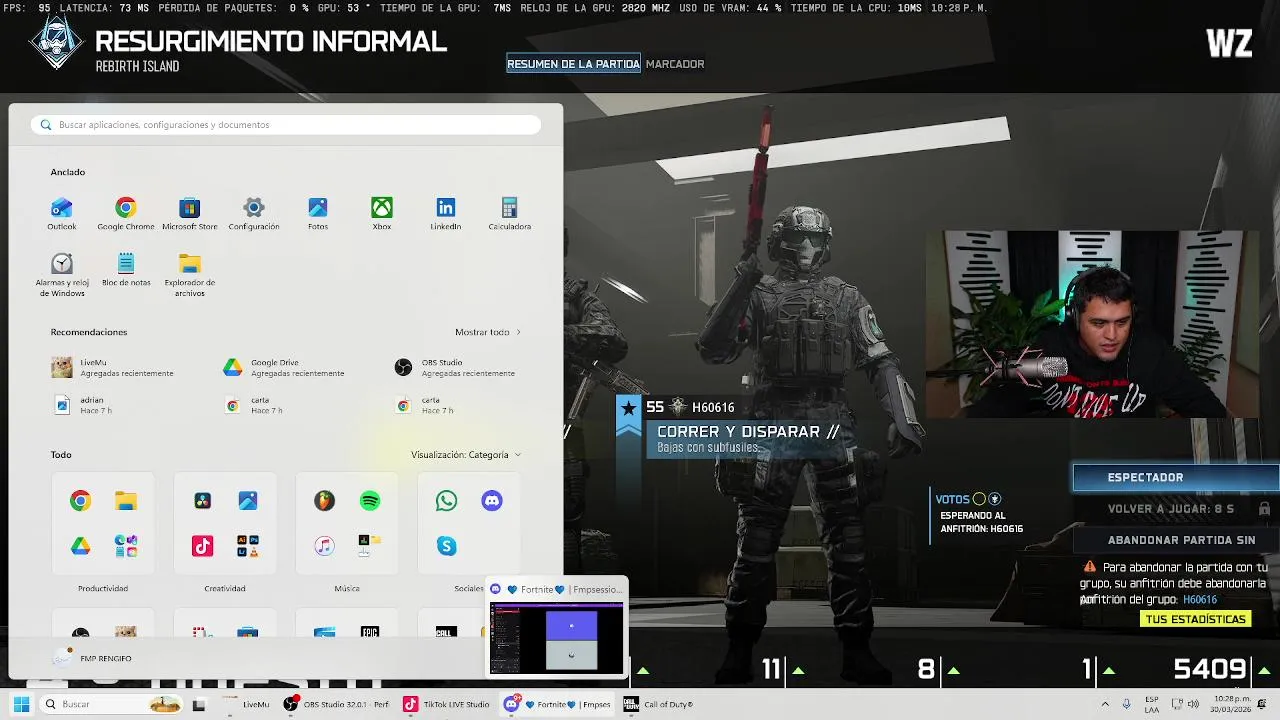
Task: Select the RESUMEN DE LA PARTIDA tab
Action: (x=573, y=64)
